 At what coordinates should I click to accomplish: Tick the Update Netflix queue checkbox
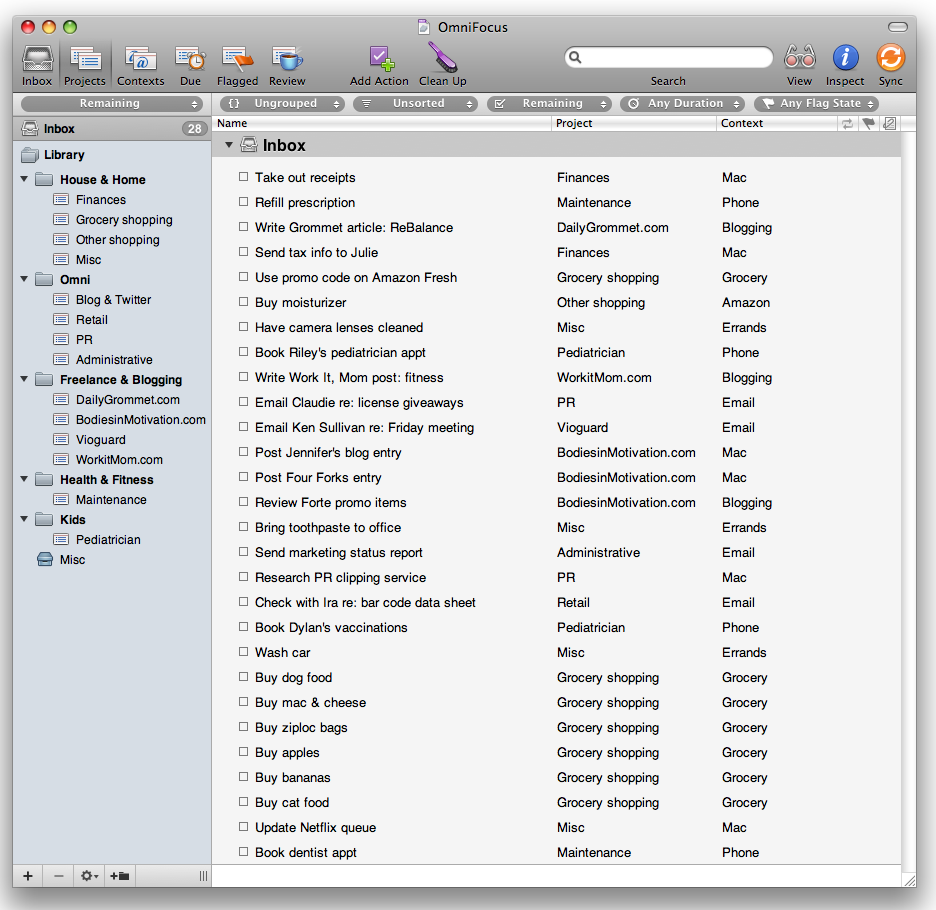244,826
